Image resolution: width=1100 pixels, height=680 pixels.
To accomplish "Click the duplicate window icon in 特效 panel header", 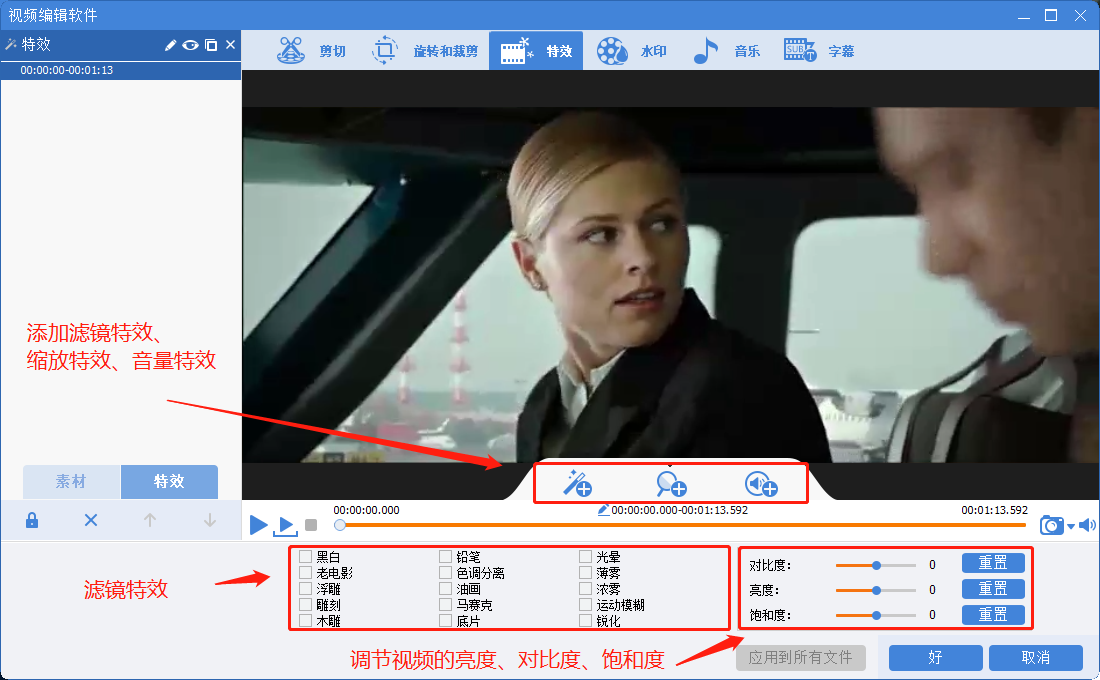I will 211,45.
